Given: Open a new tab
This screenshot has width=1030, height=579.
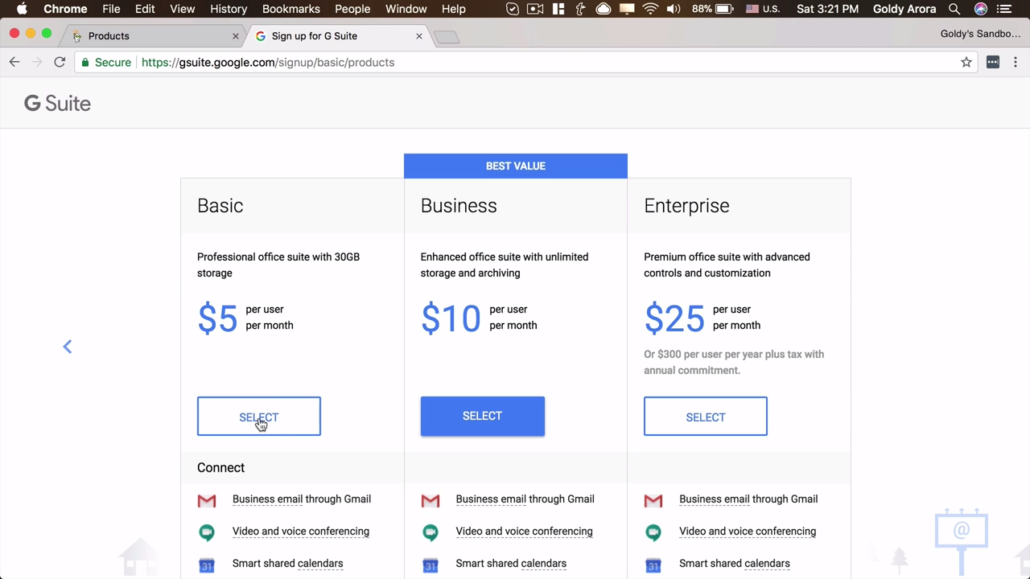Looking at the screenshot, I should click(447, 37).
